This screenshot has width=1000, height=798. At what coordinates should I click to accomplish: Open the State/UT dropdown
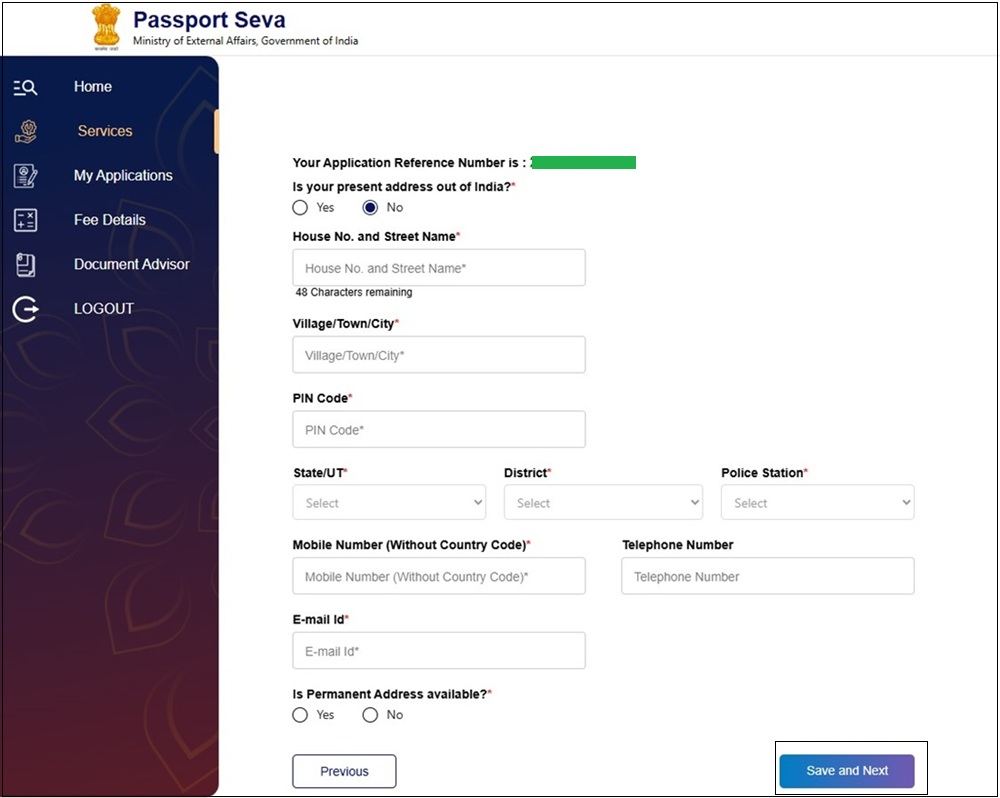[x=389, y=503]
